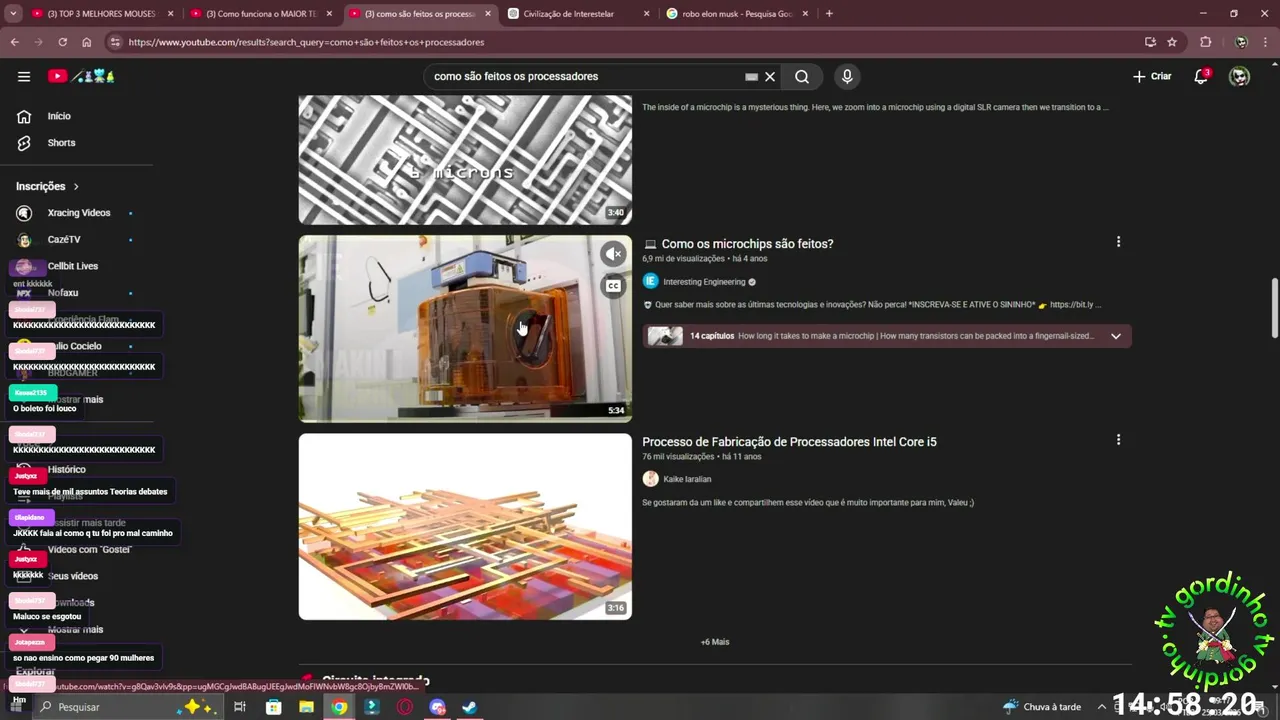
Task: Open the YouTube account avatar menu
Action: (x=1239, y=76)
